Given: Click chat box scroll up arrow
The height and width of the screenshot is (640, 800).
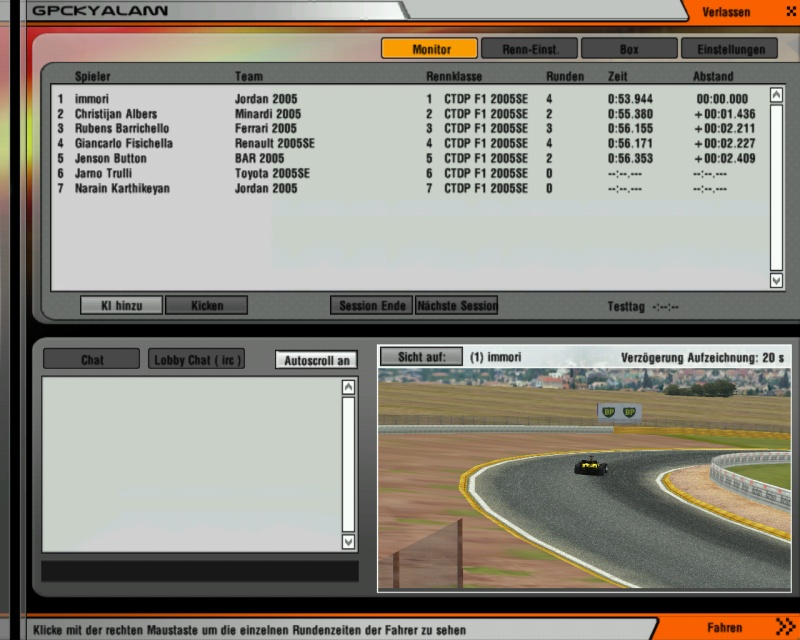Looking at the screenshot, I should (348, 387).
